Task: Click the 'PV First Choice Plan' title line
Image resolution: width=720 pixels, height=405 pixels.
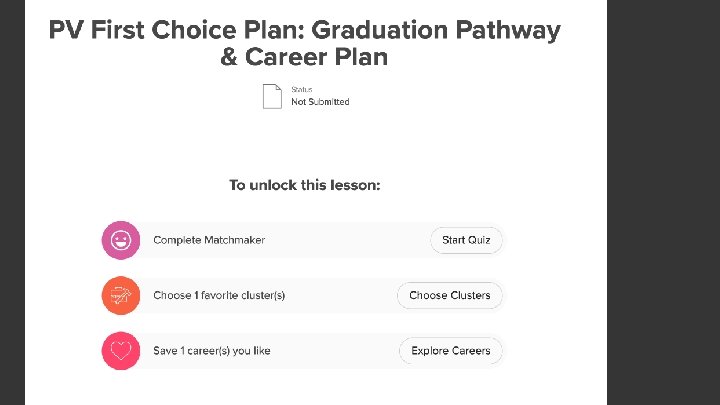Action: click(304, 30)
